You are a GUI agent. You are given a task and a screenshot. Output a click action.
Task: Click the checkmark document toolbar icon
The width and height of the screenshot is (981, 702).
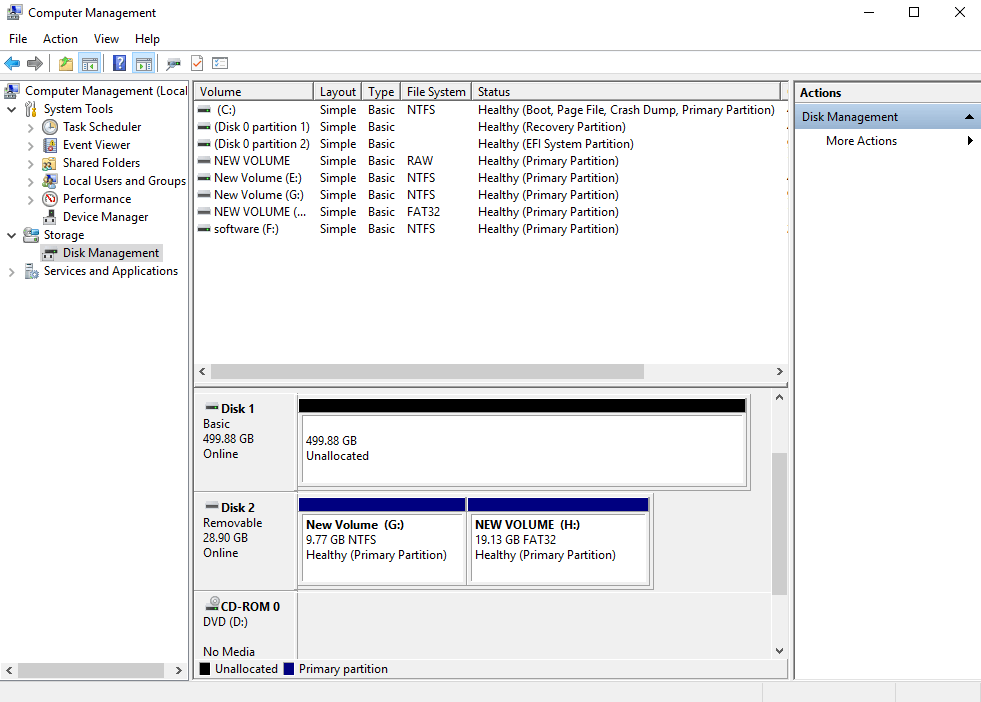click(197, 63)
